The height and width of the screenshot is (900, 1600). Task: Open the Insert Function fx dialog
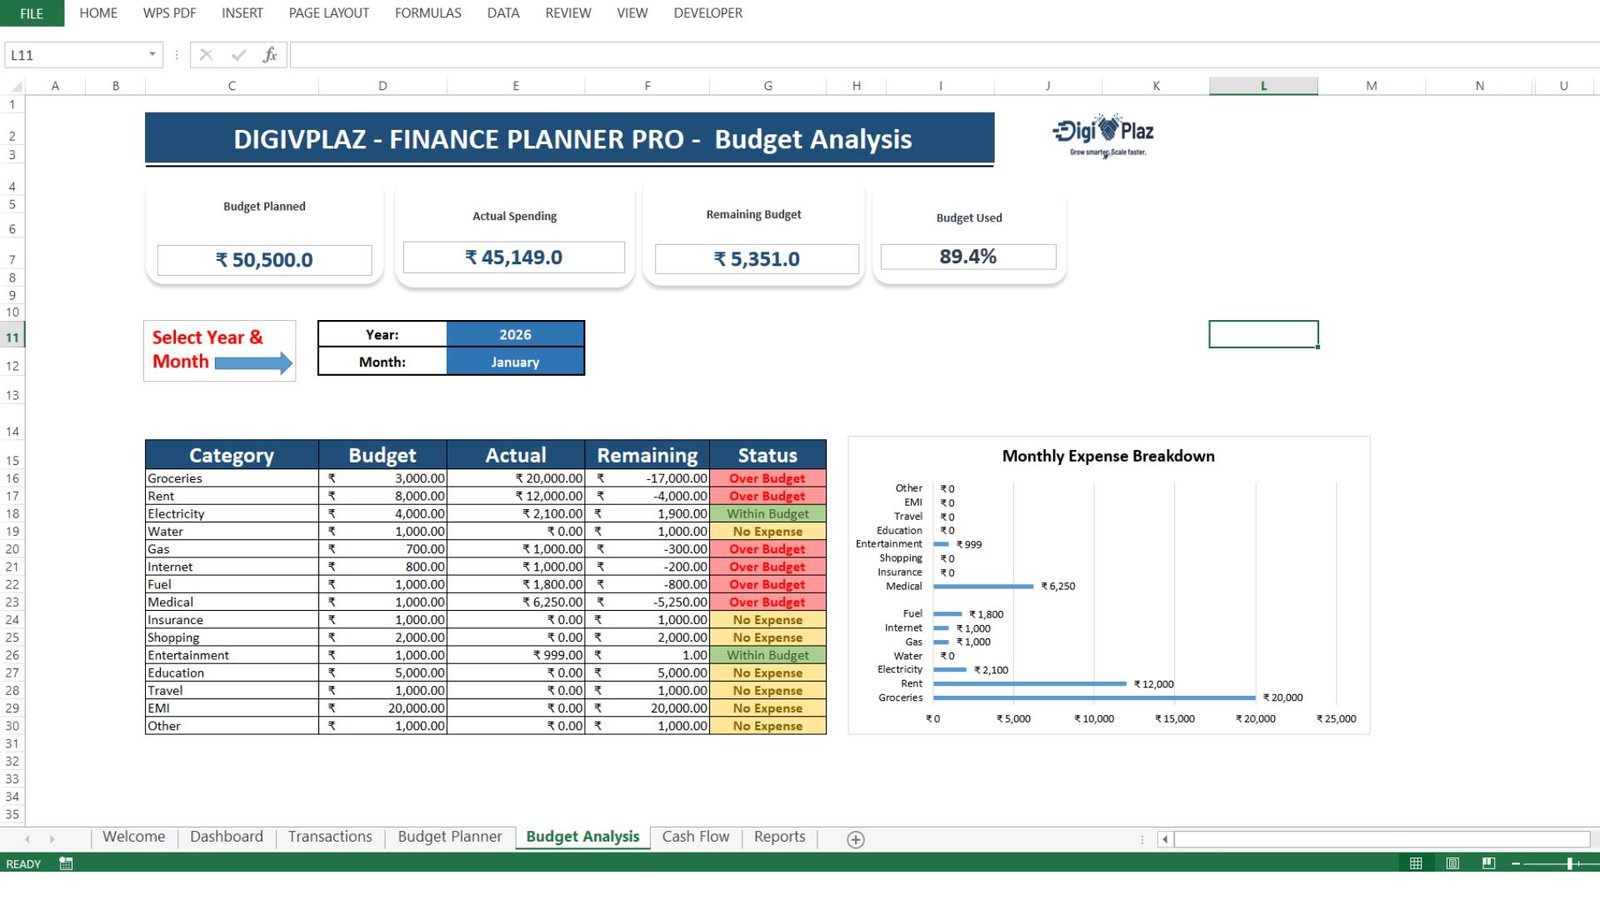coord(270,55)
